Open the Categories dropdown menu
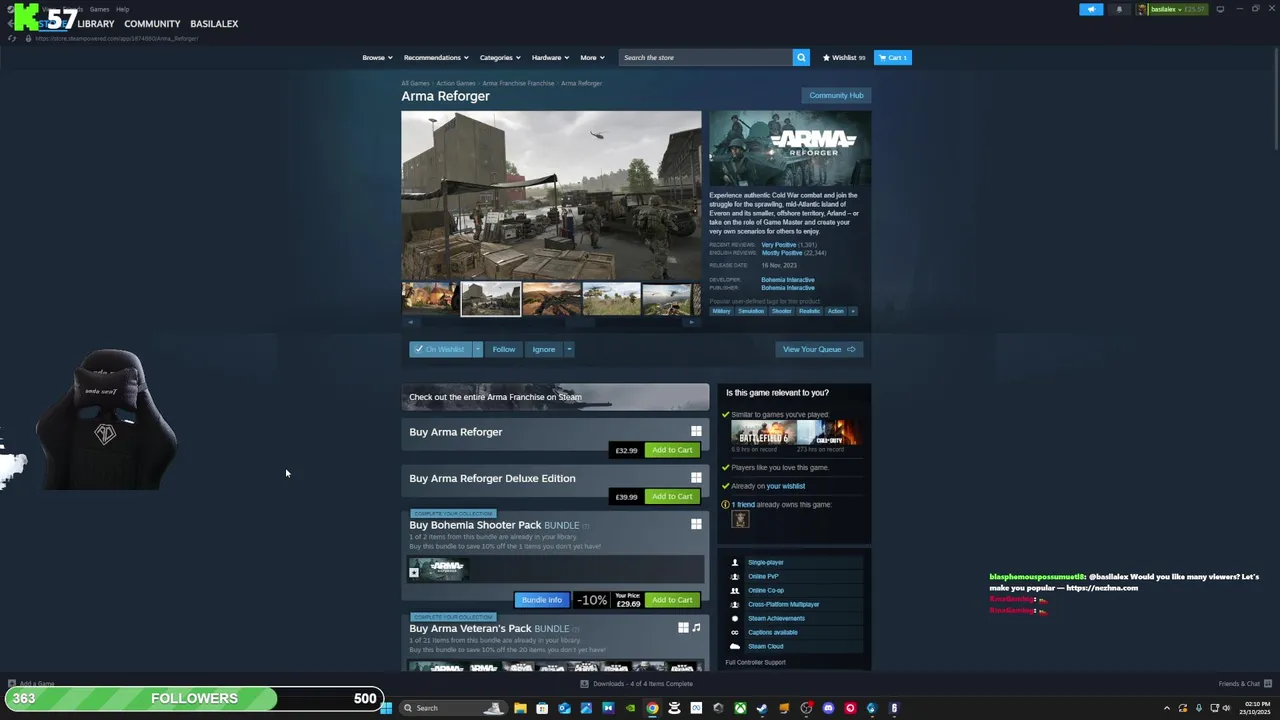The width and height of the screenshot is (1280, 720). point(500,57)
